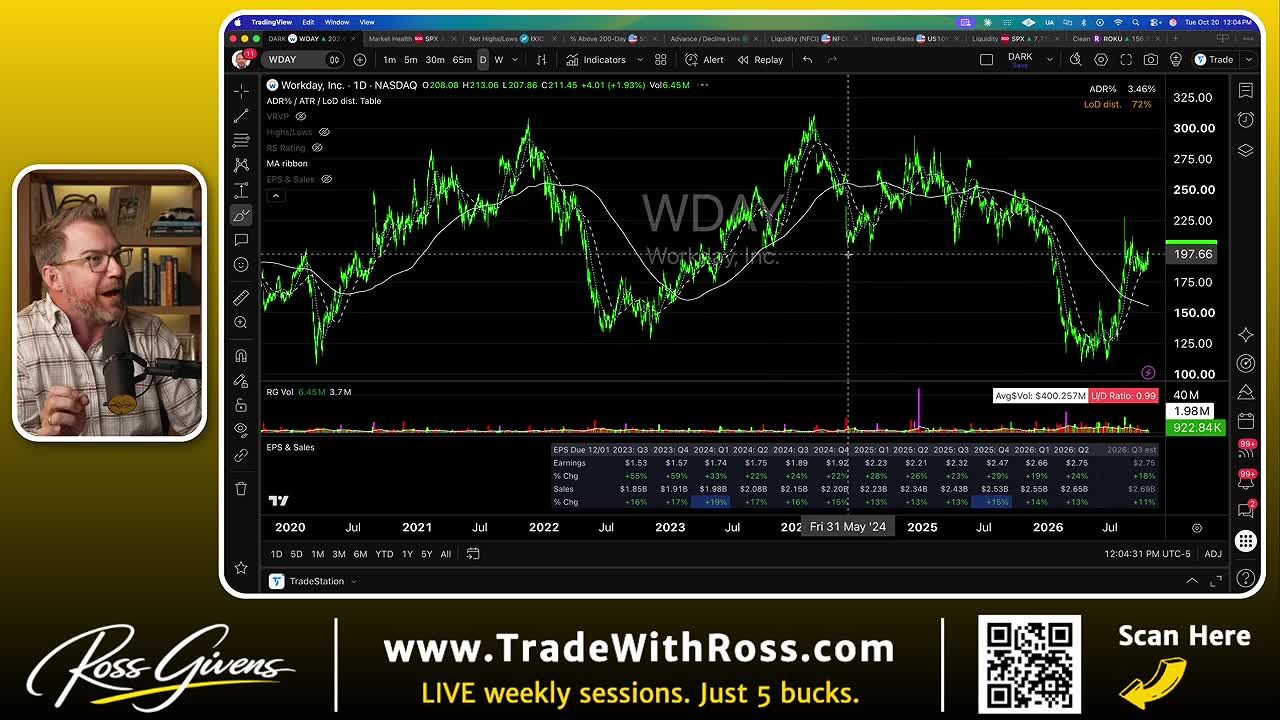The image size is (1280, 720).
Task: Toggle hide all drawings eye icon
Action: 241,430
